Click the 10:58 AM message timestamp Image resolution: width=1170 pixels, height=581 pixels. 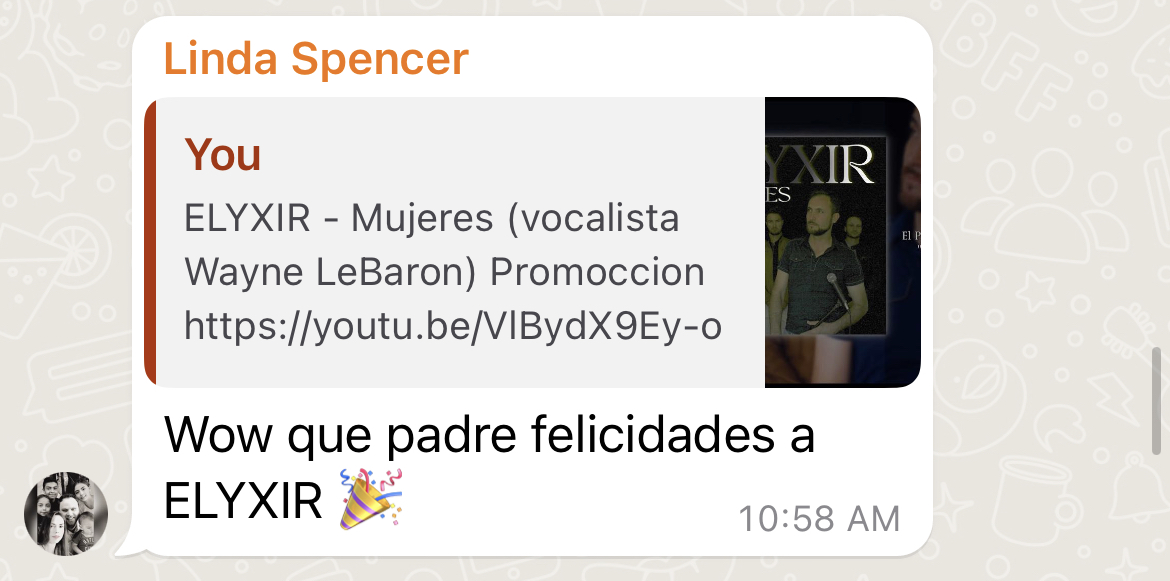click(x=819, y=519)
